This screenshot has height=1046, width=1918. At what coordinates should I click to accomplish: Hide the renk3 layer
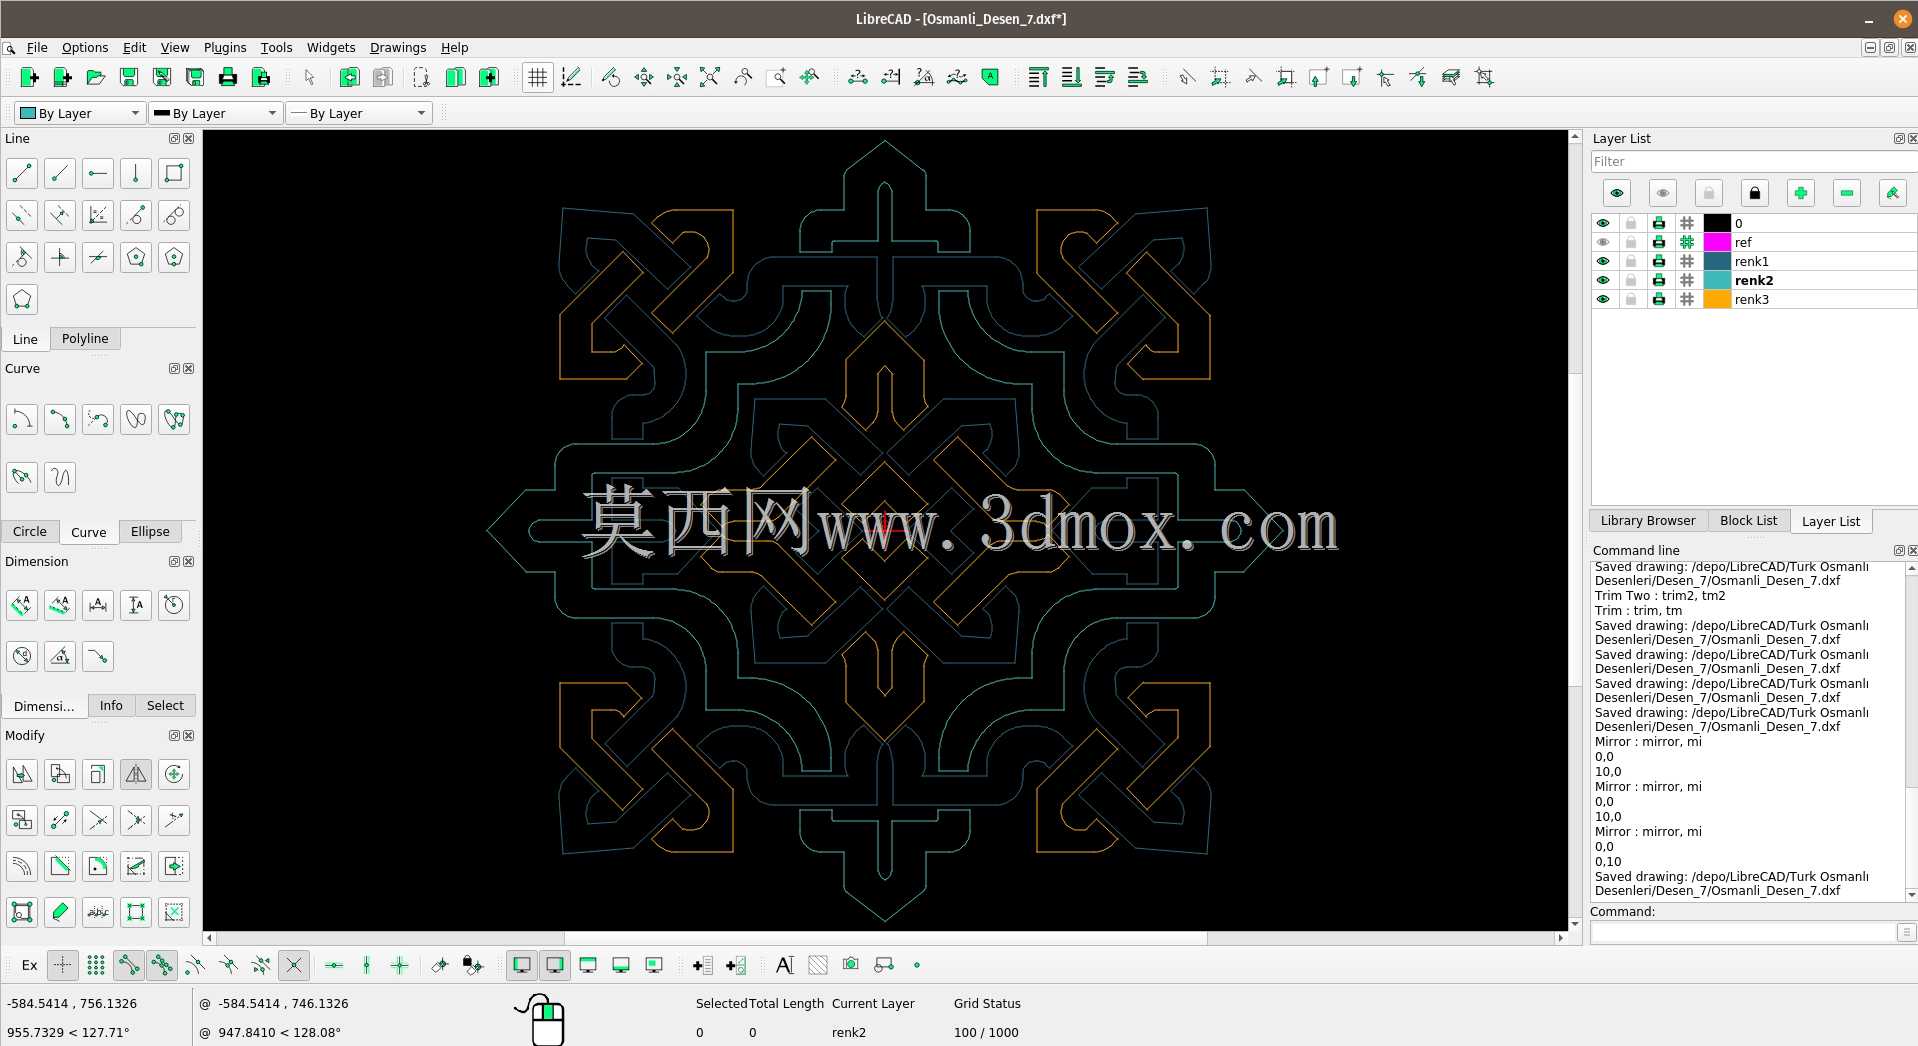coord(1603,300)
